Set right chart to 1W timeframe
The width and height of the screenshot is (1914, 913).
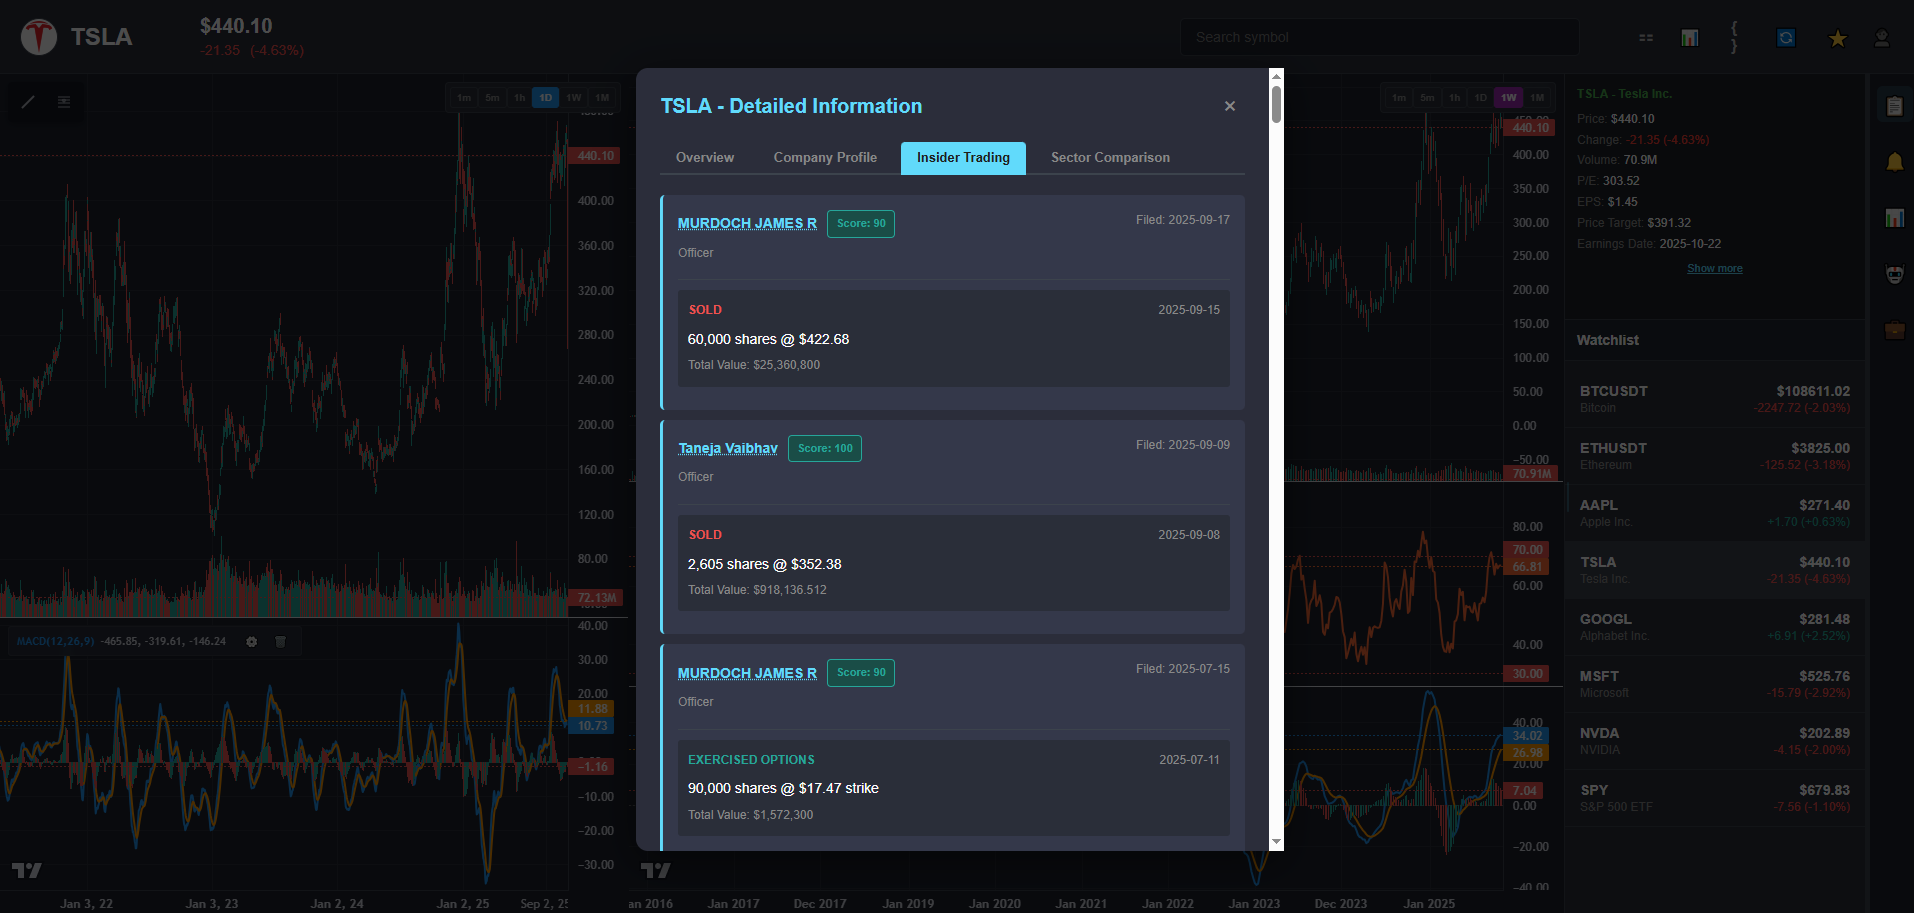coord(1509,98)
